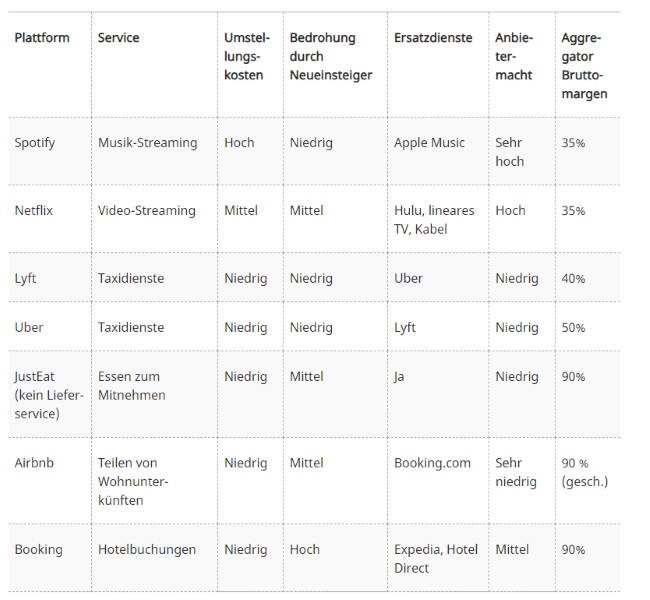Screen dimensions: 650x600
Task: Select the Airbnb platform cell
Action: click(x=34, y=463)
